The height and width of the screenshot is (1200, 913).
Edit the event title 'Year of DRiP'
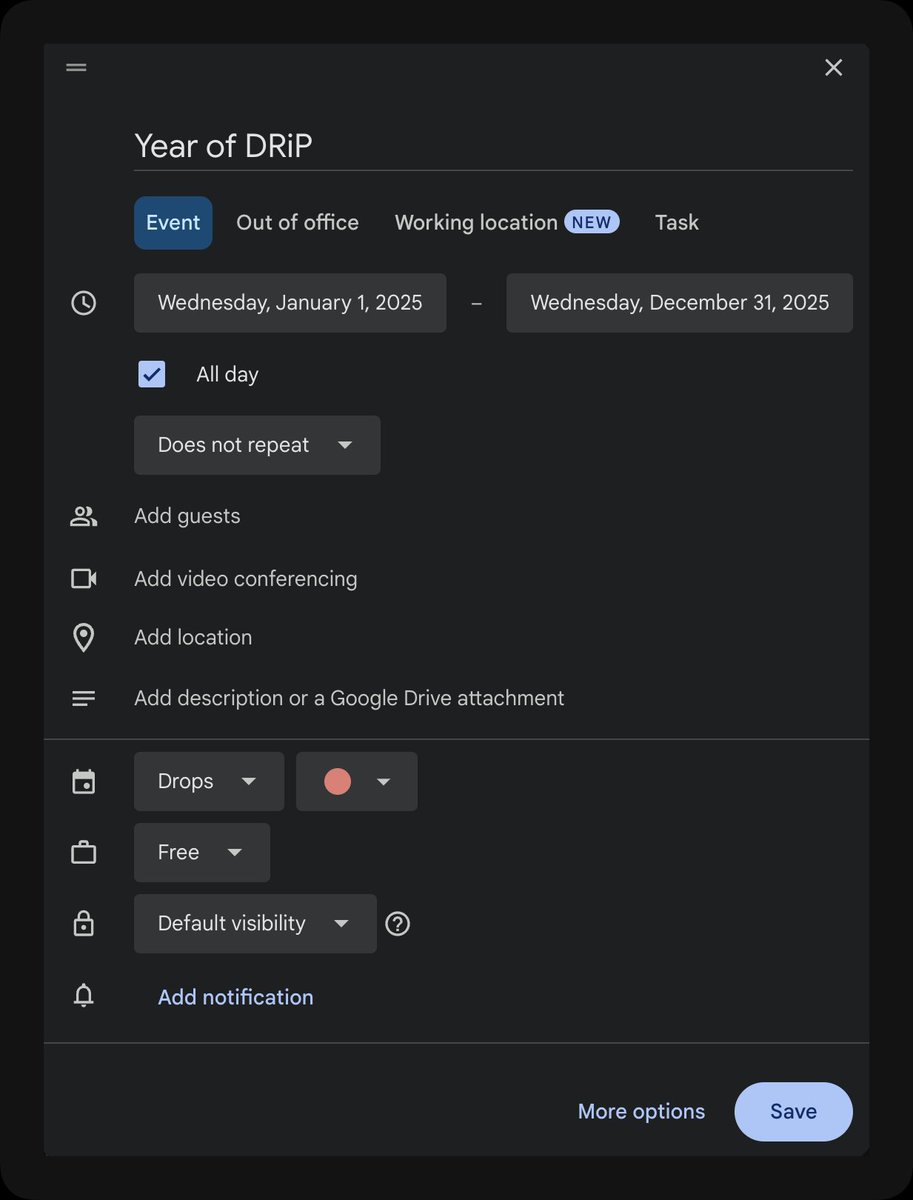click(x=493, y=146)
